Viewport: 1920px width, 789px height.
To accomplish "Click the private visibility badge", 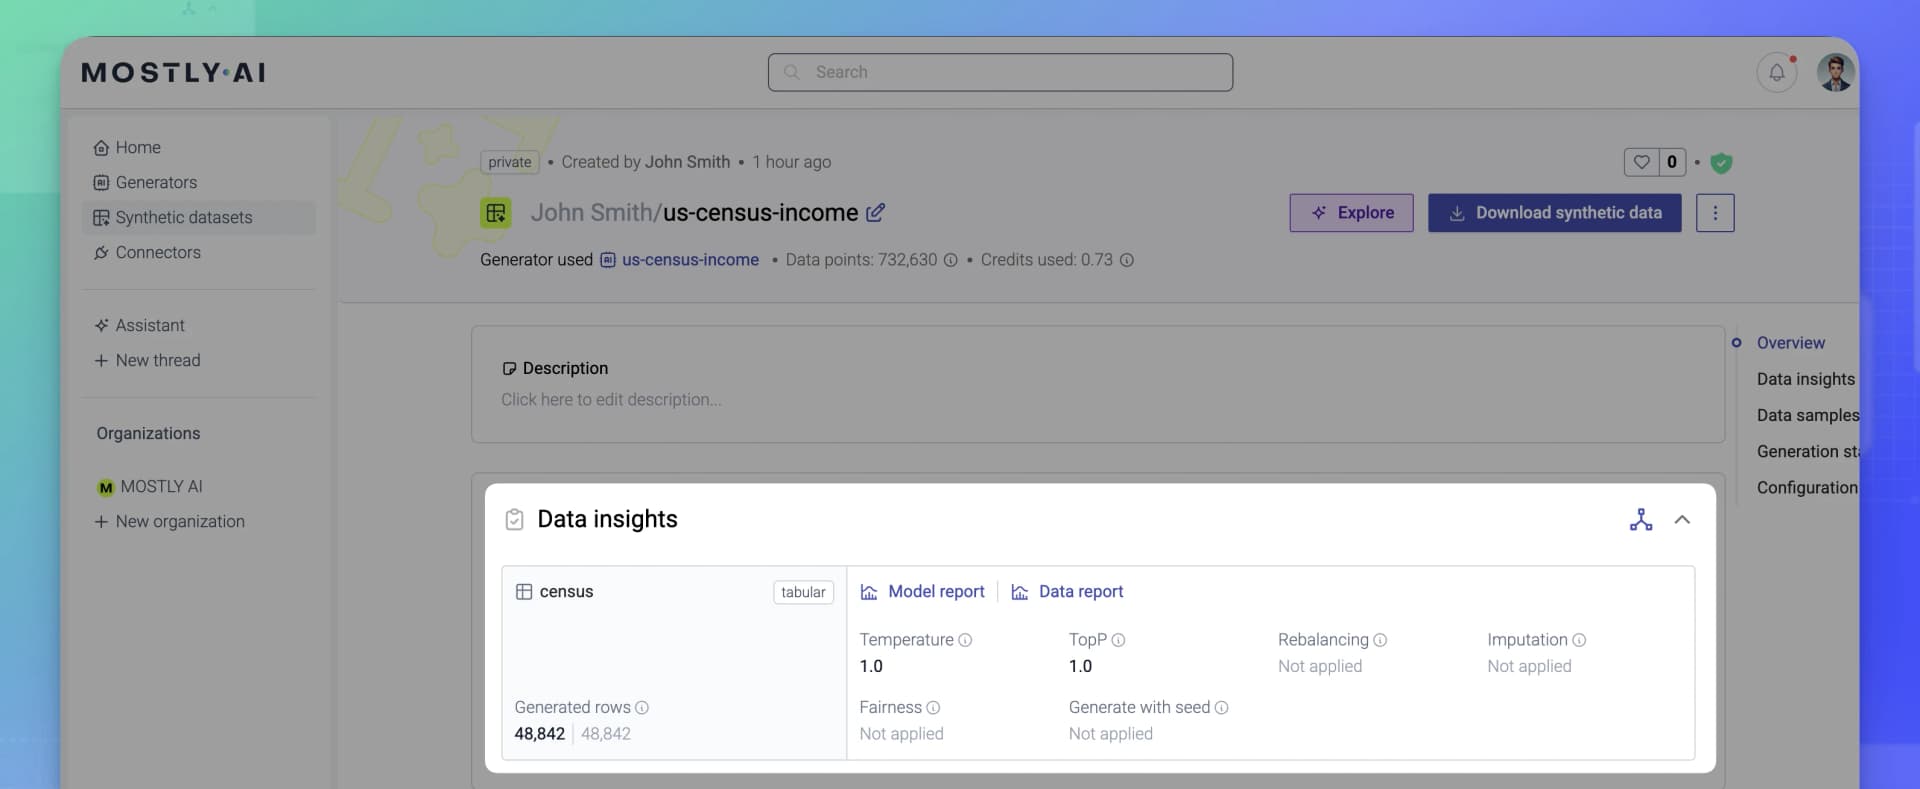I will tap(510, 162).
